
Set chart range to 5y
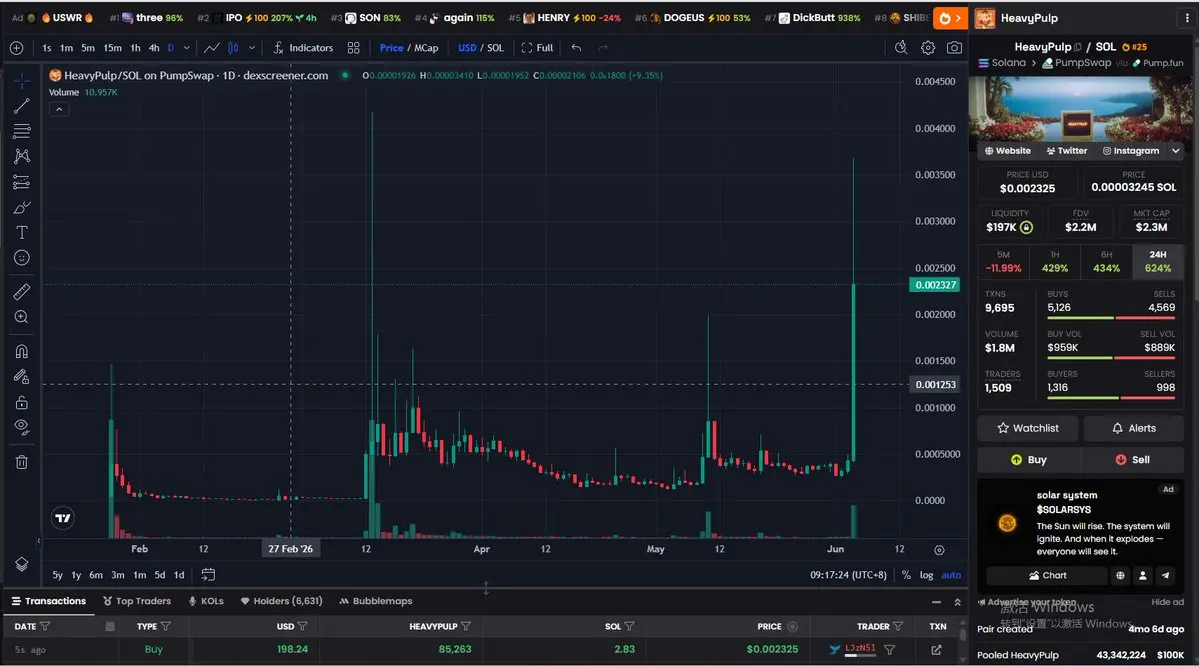(57, 575)
